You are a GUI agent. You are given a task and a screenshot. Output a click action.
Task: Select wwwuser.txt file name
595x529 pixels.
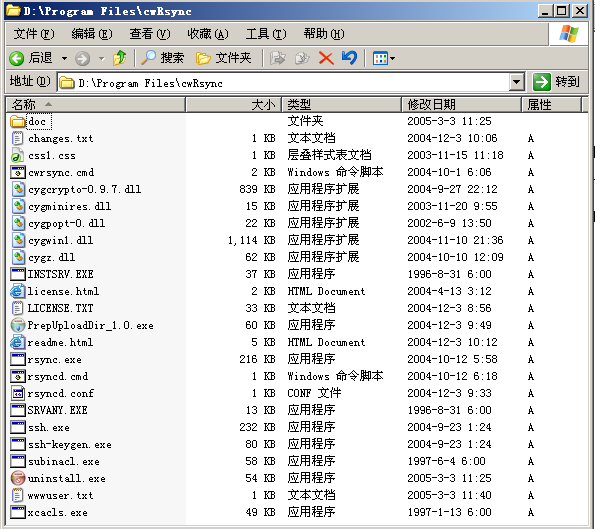coord(60,495)
